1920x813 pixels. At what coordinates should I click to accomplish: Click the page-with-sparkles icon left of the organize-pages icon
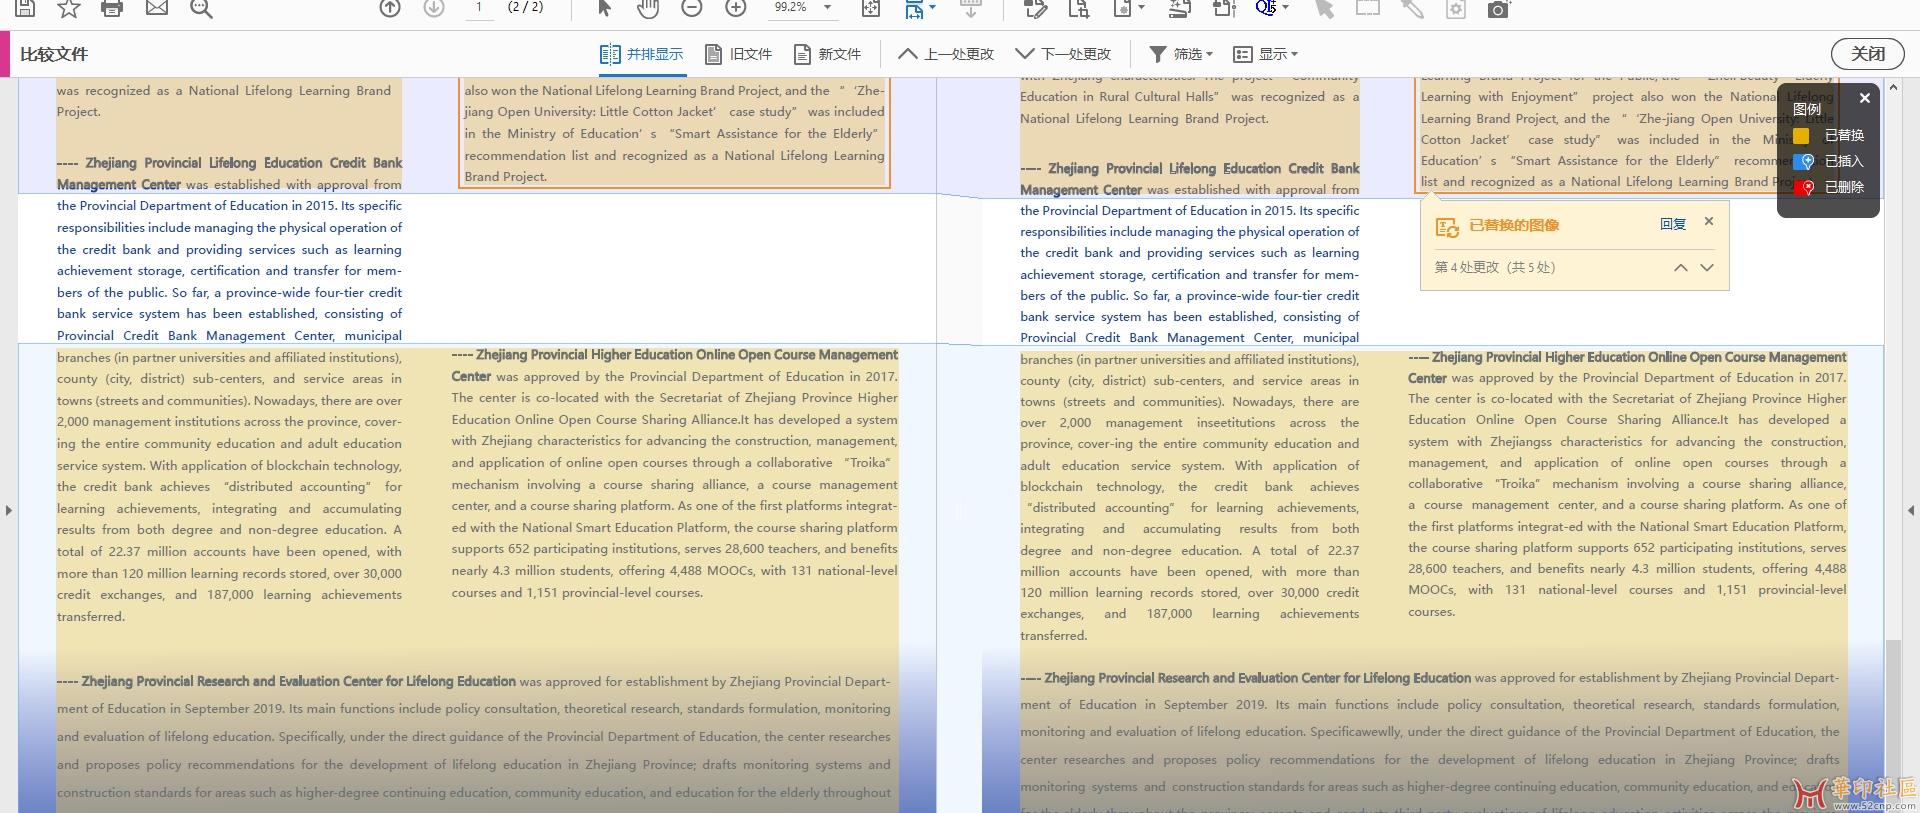1180,8
